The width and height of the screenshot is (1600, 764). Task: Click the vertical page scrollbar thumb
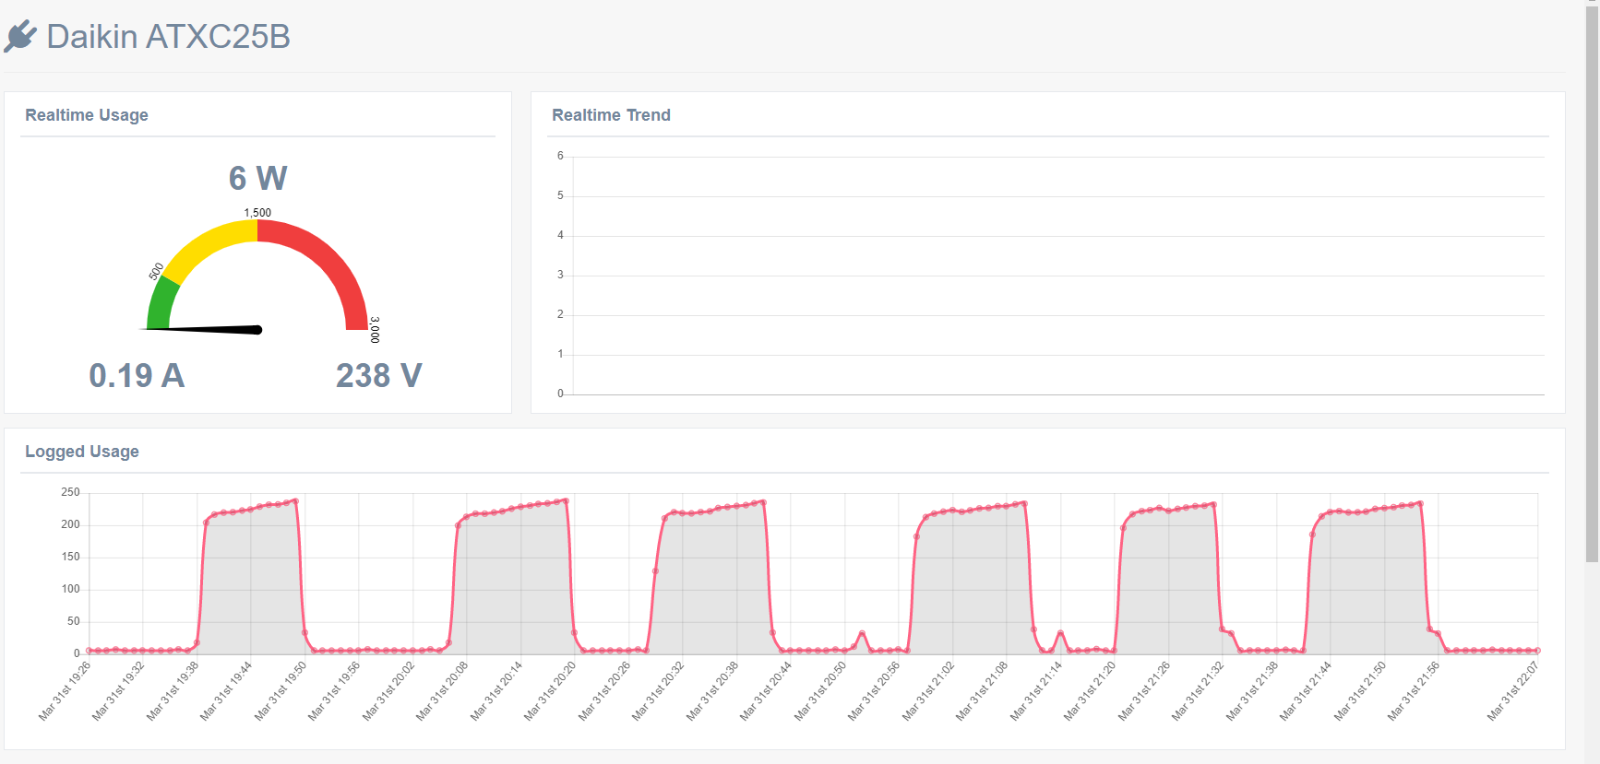pyautogui.click(x=1592, y=283)
